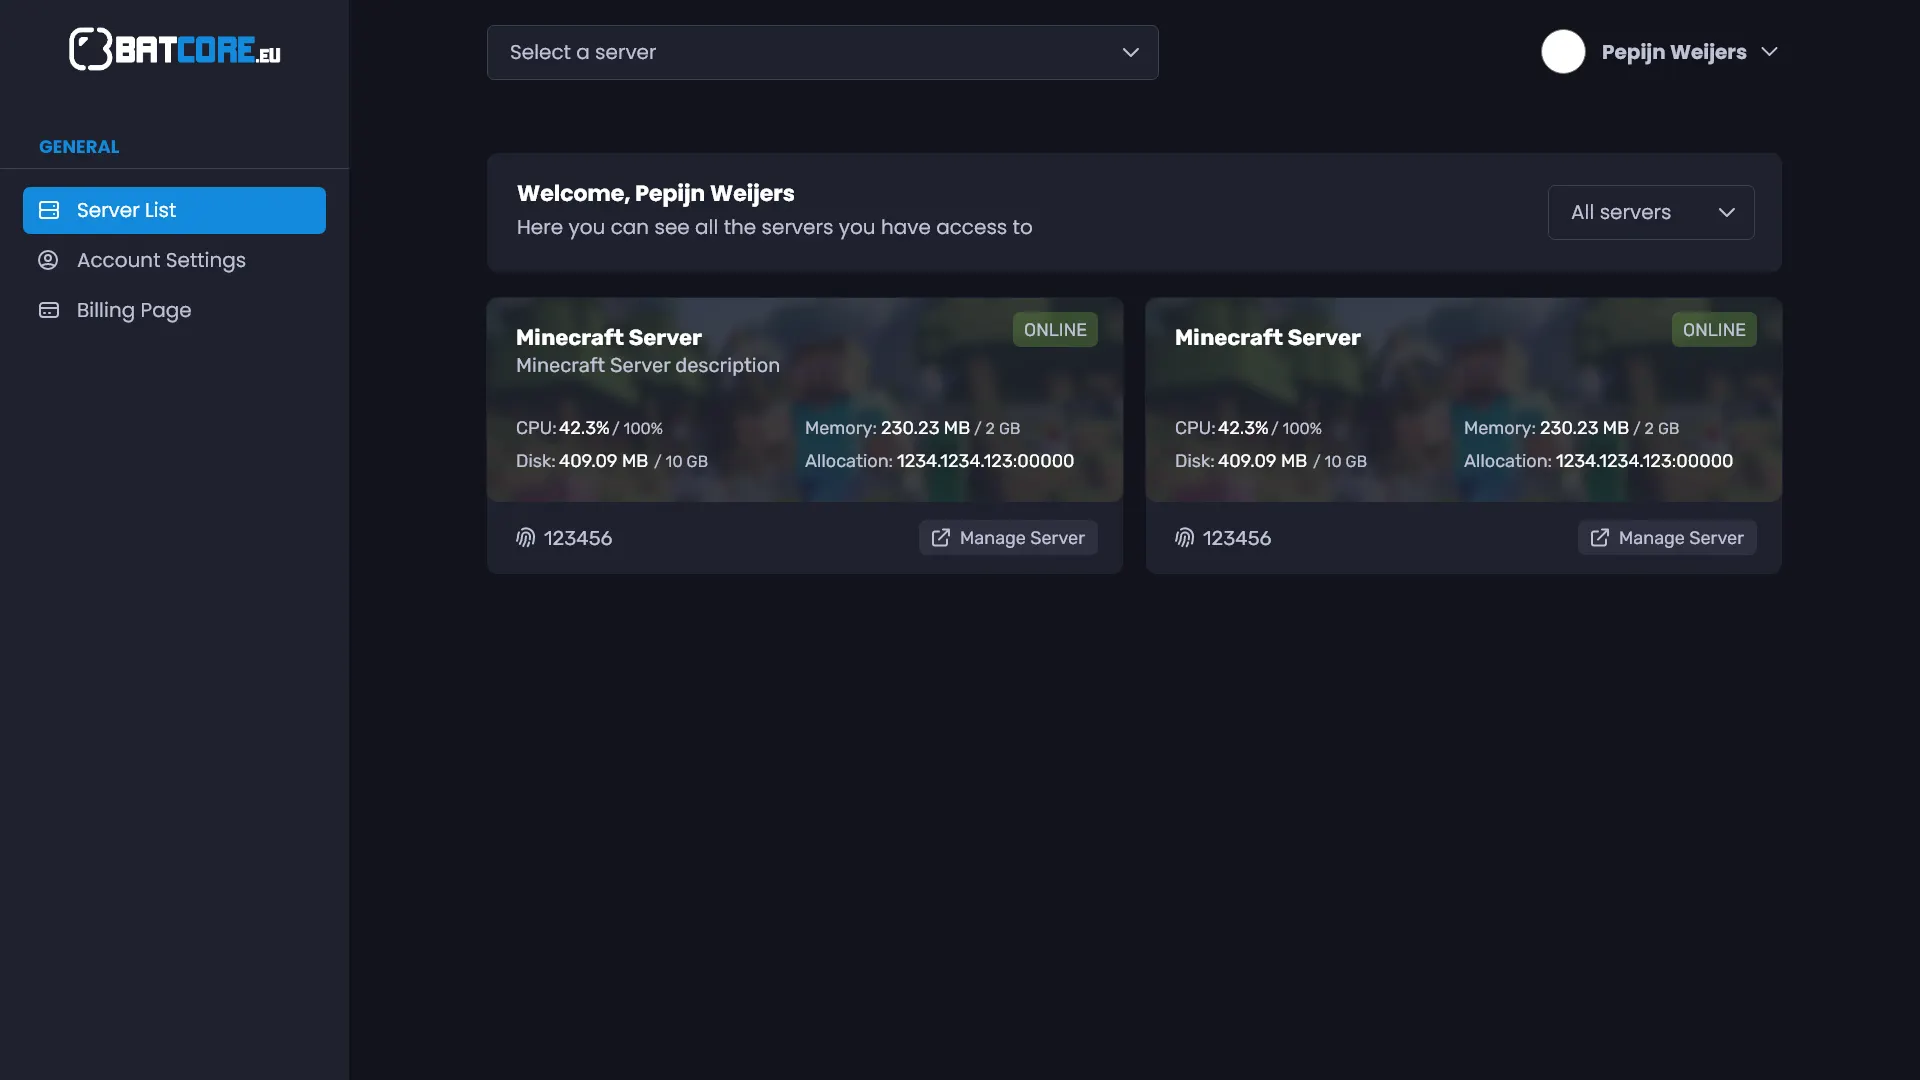The image size is (1920, 1080).
Task: Click the Batcore.eu logo
Action: click(175, 49)
